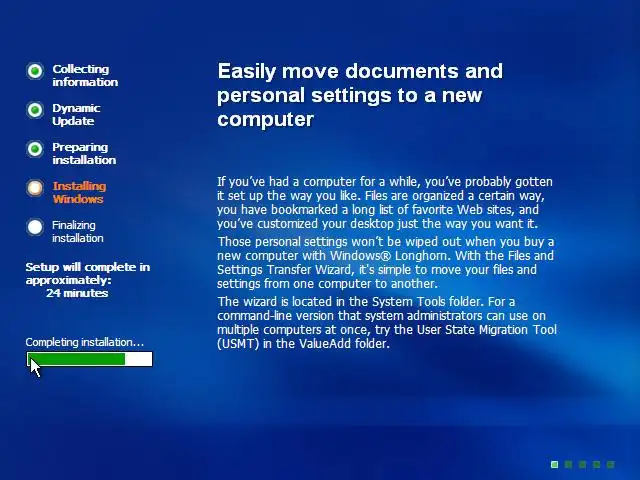Click the green Collecting information step indicator
Viewport: 640px width, 480px height.
pyautogui.click(x=35, y=71)
